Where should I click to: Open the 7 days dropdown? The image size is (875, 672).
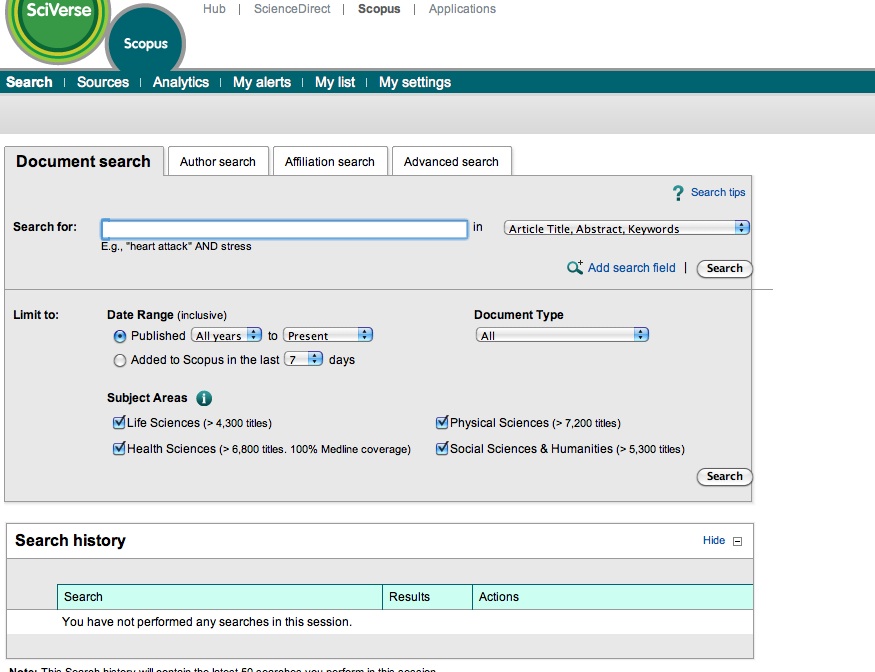click(x=304, y=359)
